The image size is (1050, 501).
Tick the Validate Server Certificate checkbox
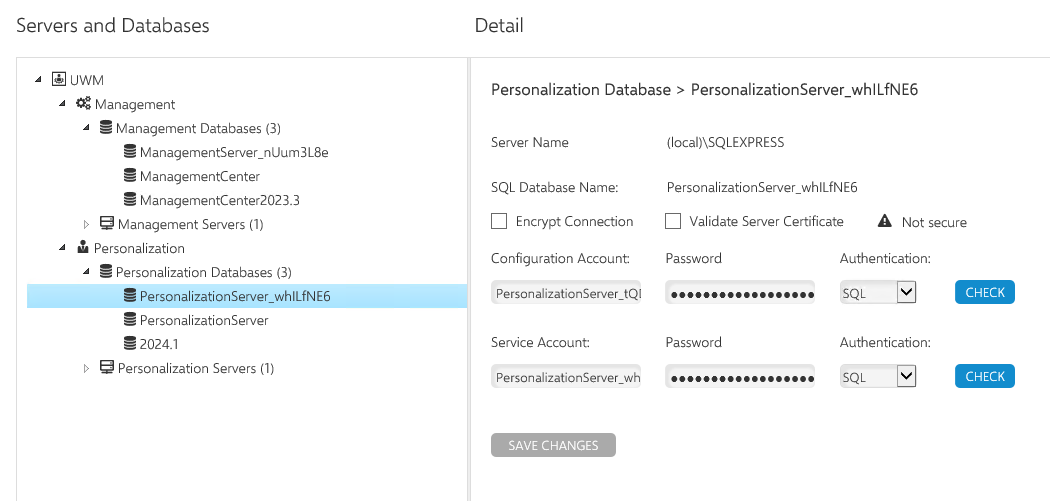click(673, 222)
